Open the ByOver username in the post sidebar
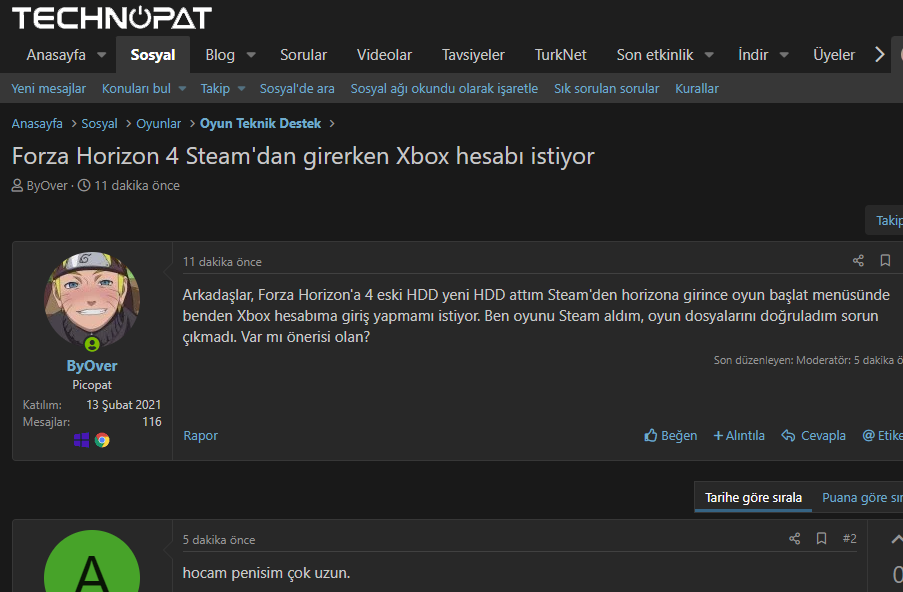This screenshot has width=903, height=592. coord(92,366)
